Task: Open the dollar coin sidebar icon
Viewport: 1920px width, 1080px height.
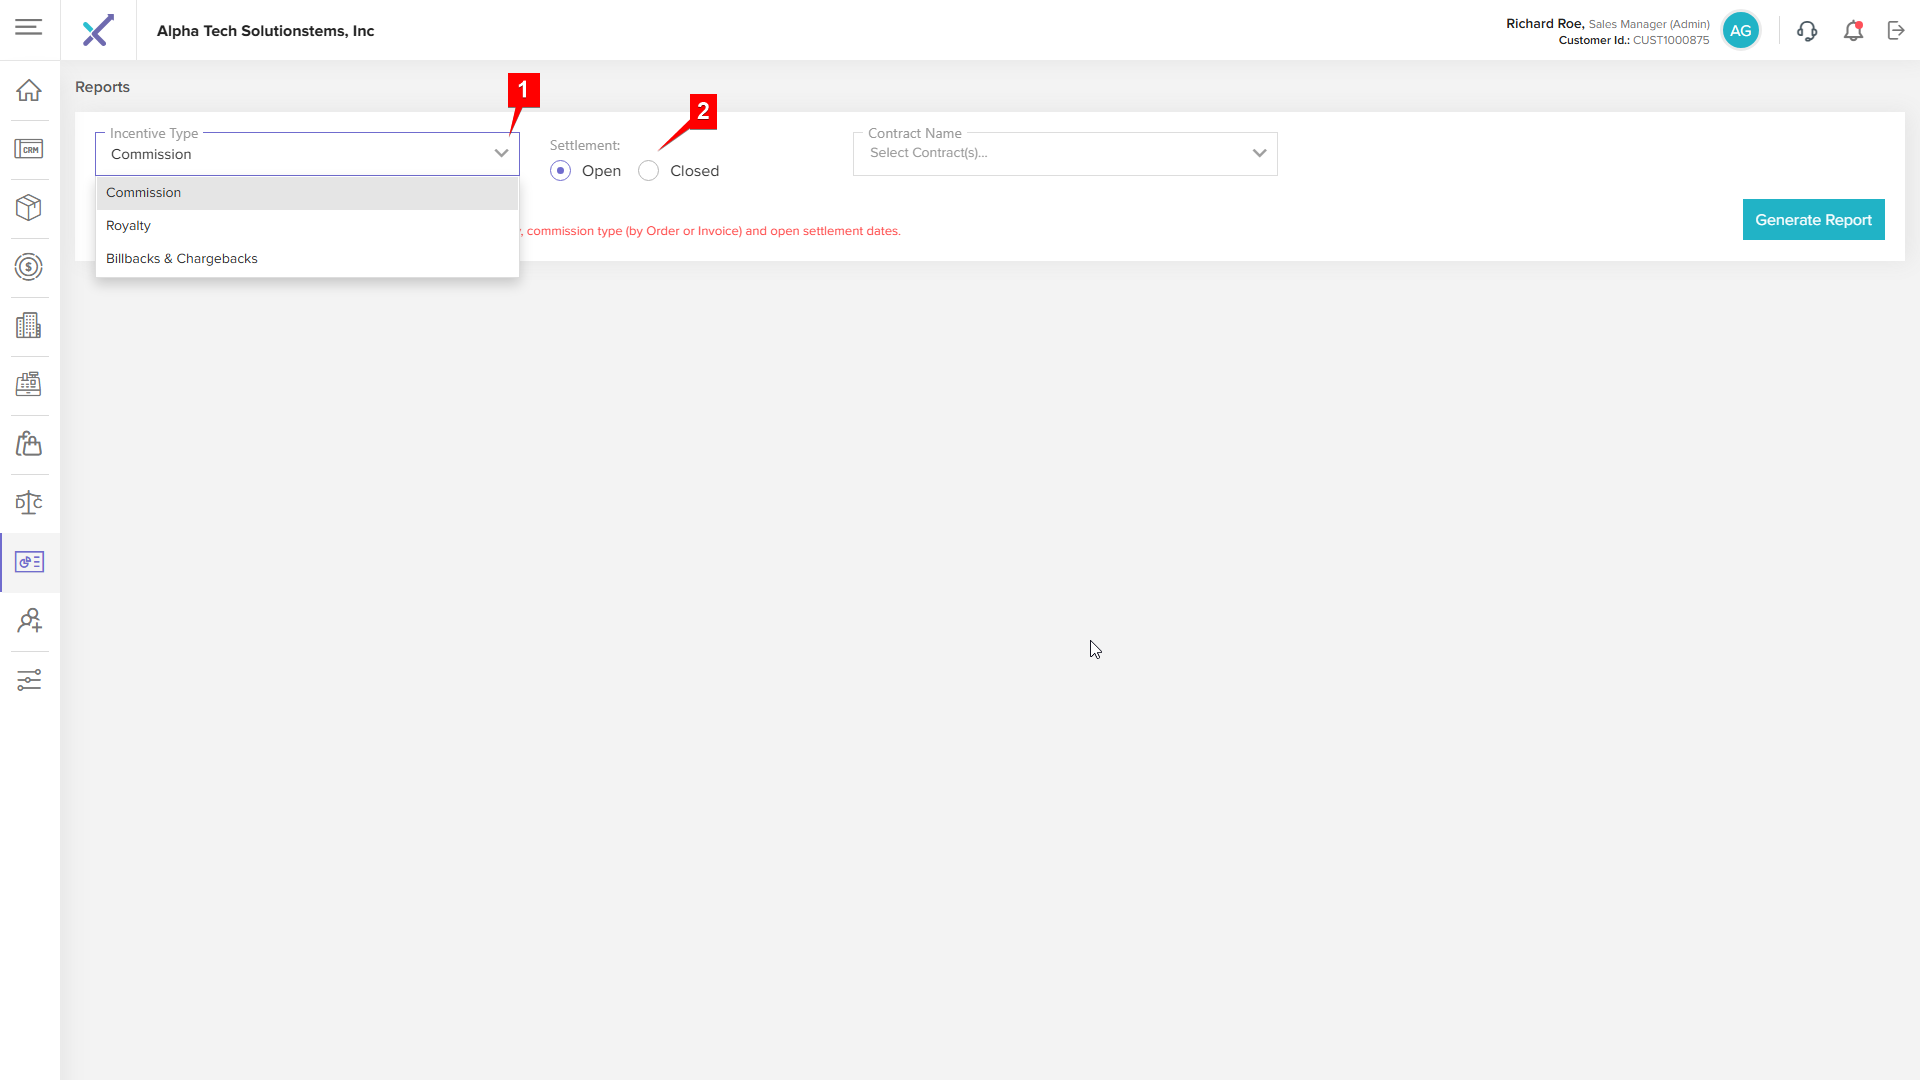Action: pyautogui.click(x=29, y=267)
